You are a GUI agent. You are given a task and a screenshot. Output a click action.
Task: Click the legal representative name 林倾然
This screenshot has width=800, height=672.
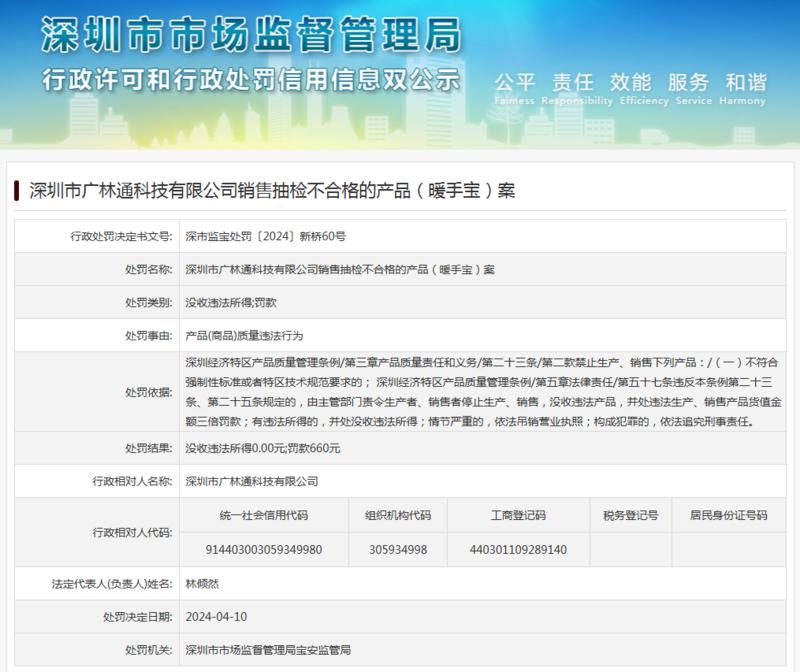click(202, 583)
